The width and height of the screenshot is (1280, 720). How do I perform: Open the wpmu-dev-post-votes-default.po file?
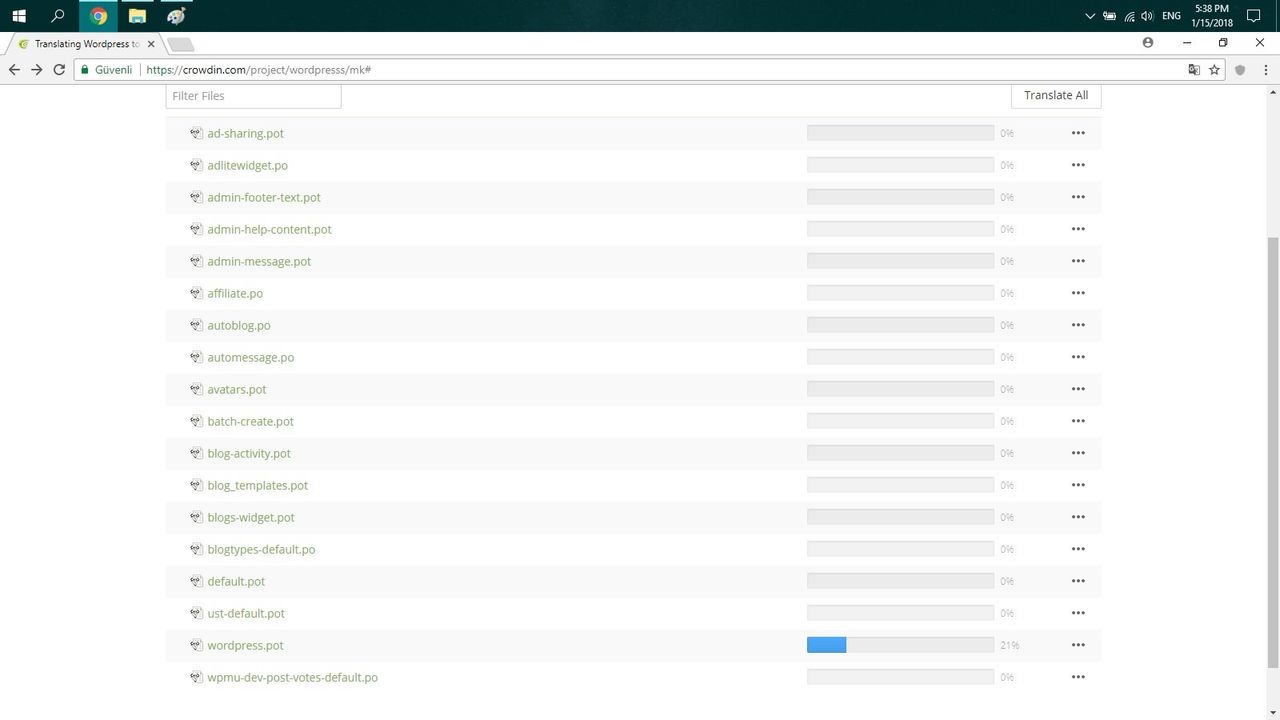coord(292,677)
